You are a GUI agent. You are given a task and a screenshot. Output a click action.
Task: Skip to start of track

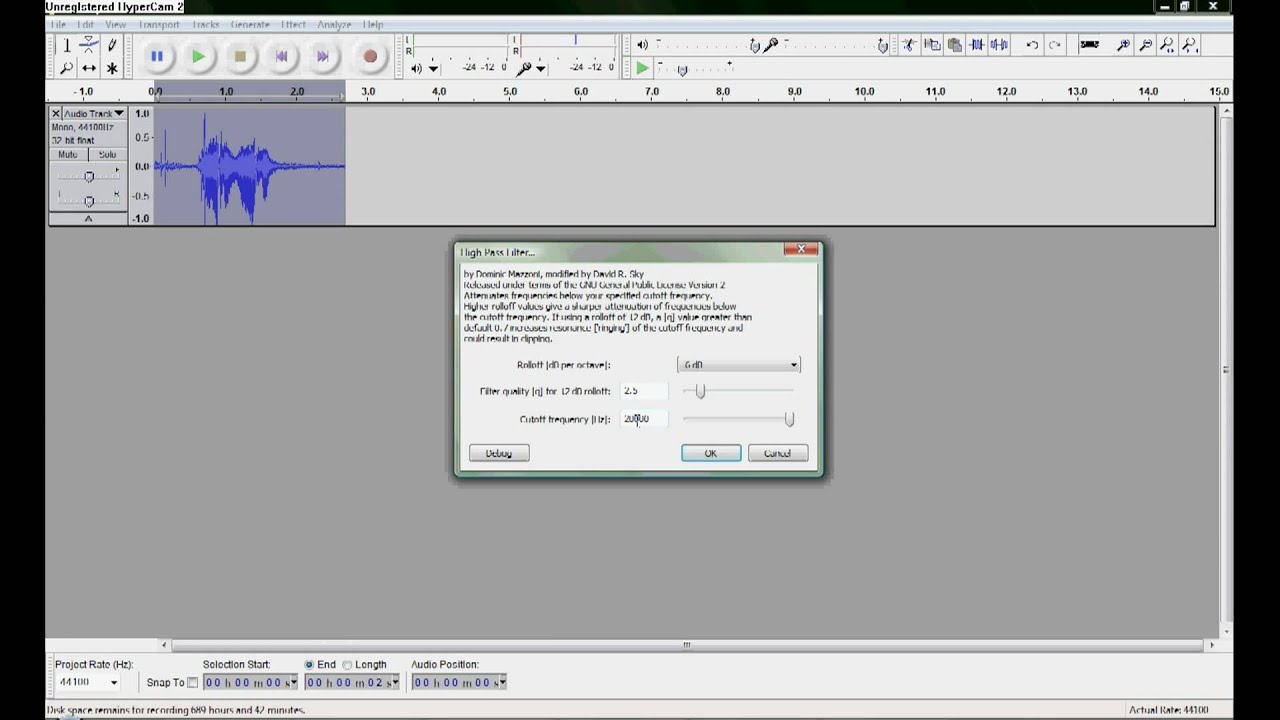click(x=282, y=57)
